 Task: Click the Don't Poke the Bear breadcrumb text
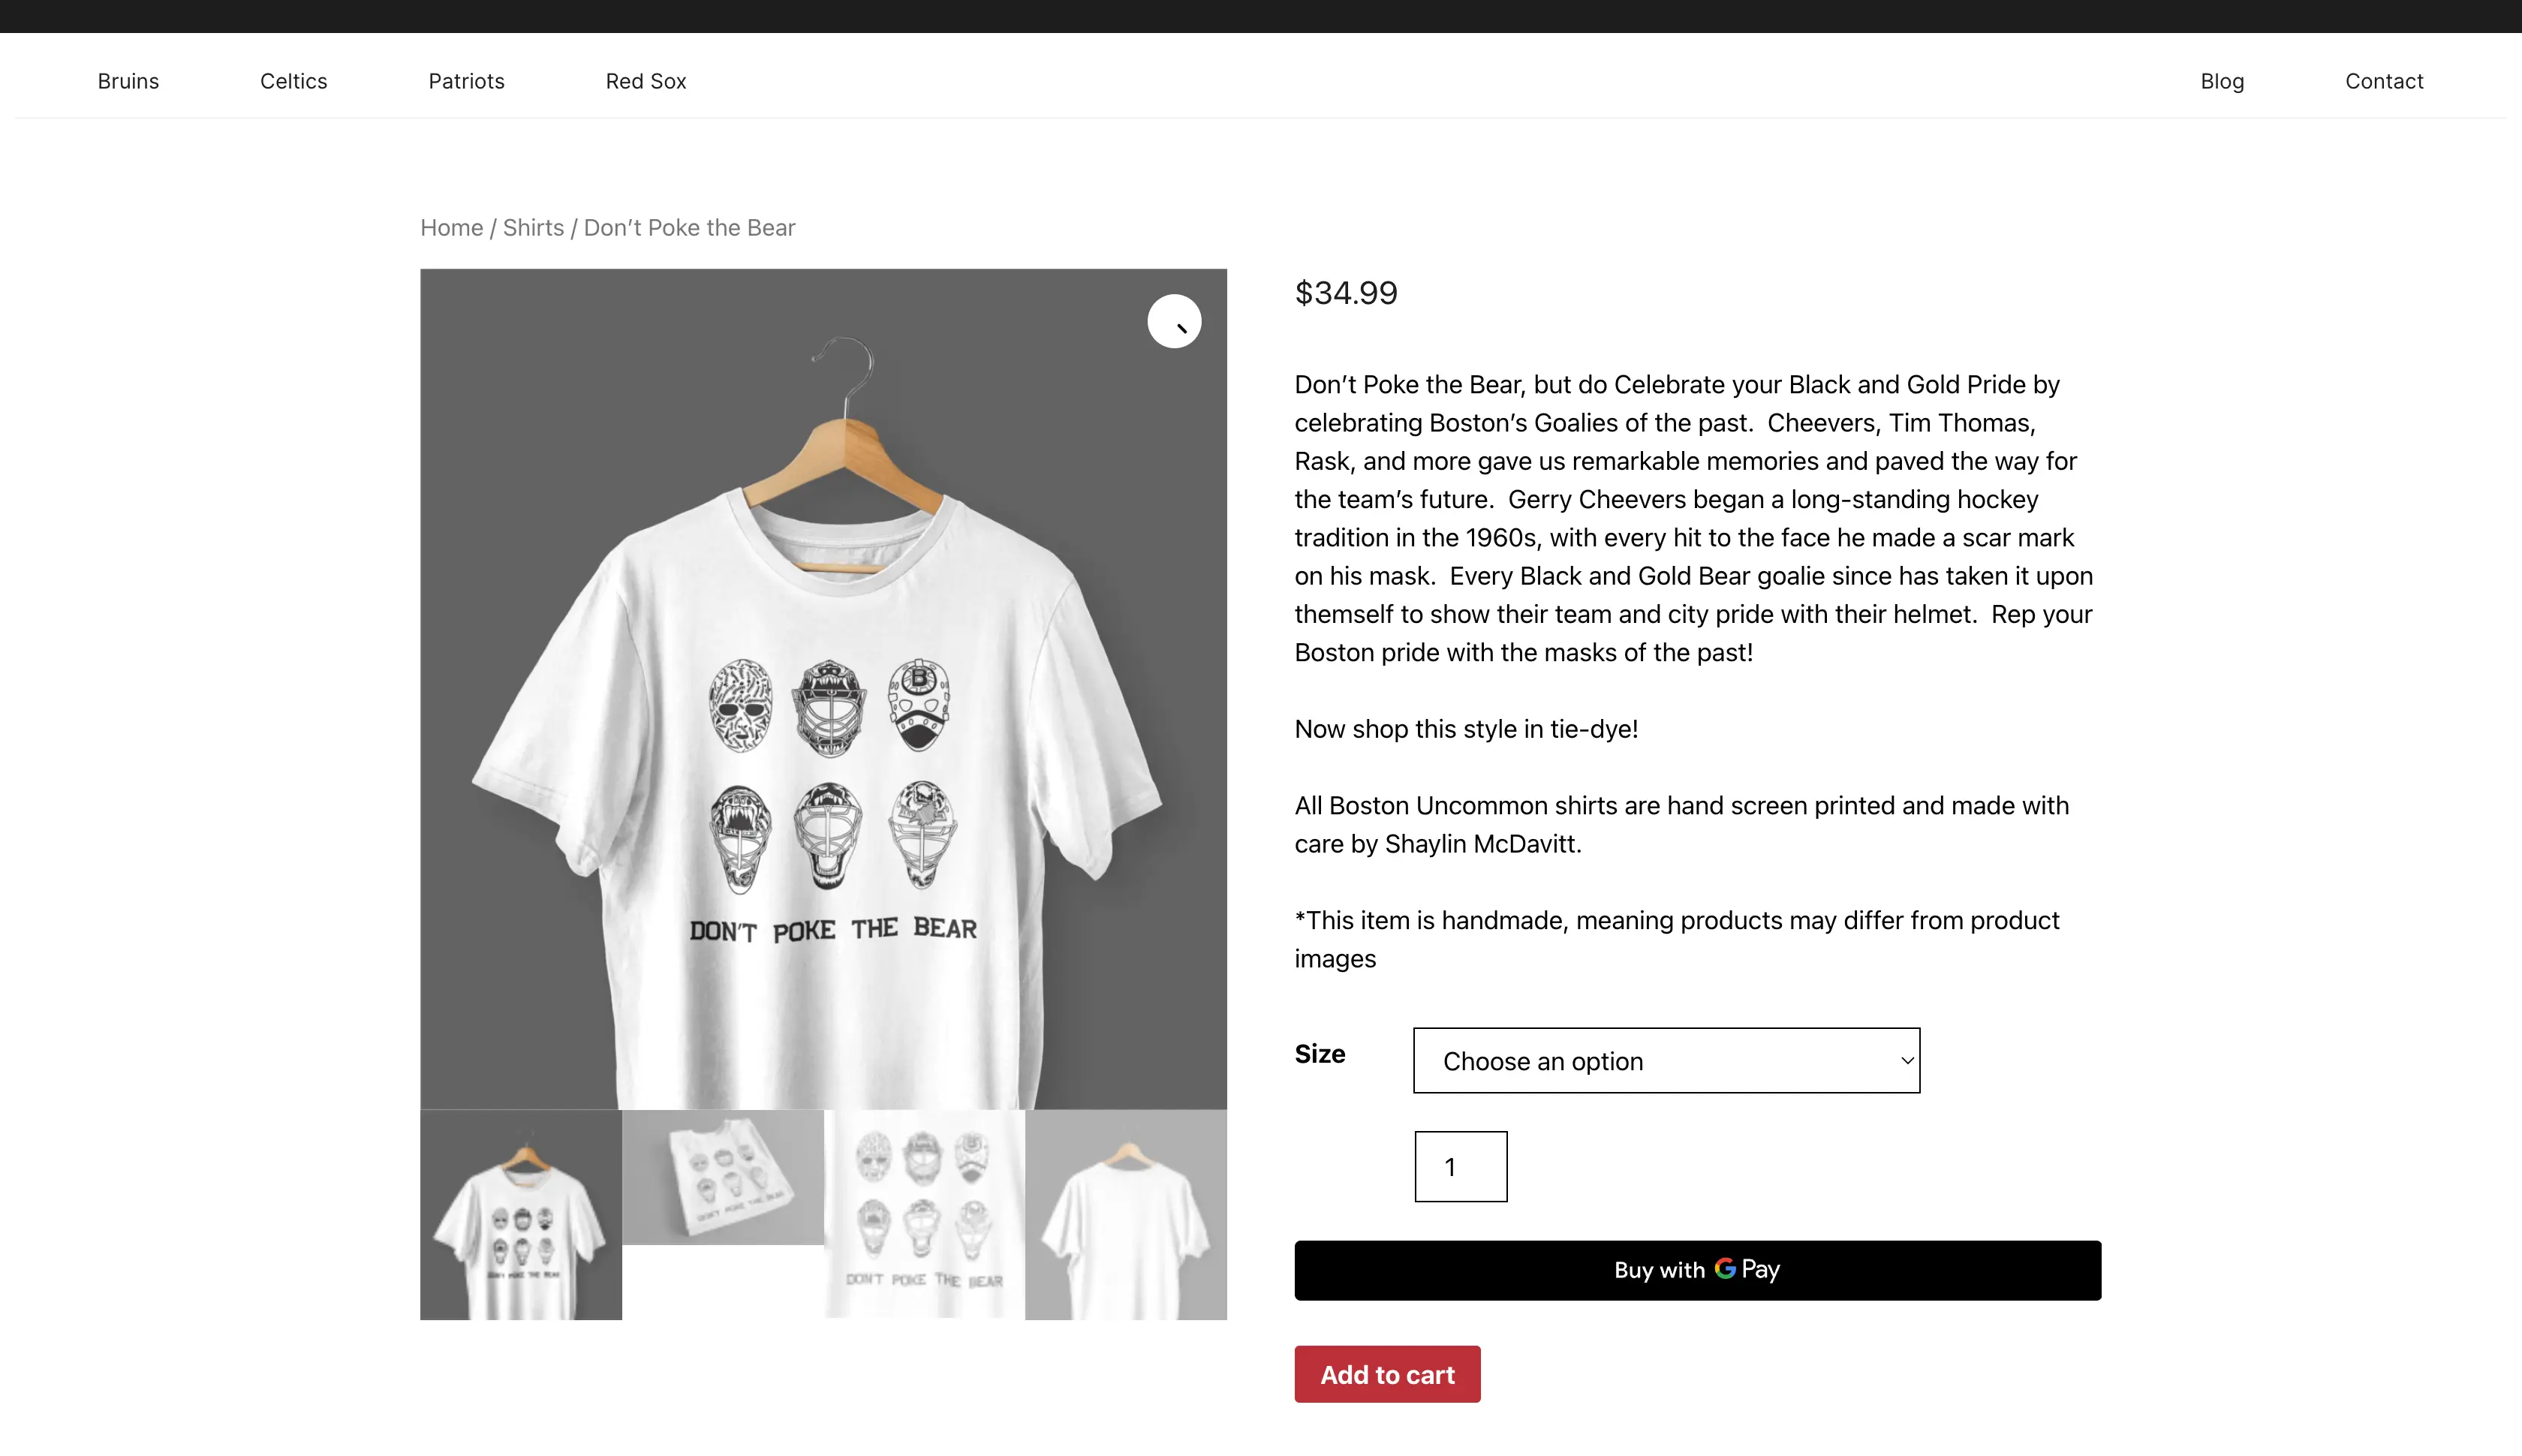pyautogui.click(x=688, y=227)
